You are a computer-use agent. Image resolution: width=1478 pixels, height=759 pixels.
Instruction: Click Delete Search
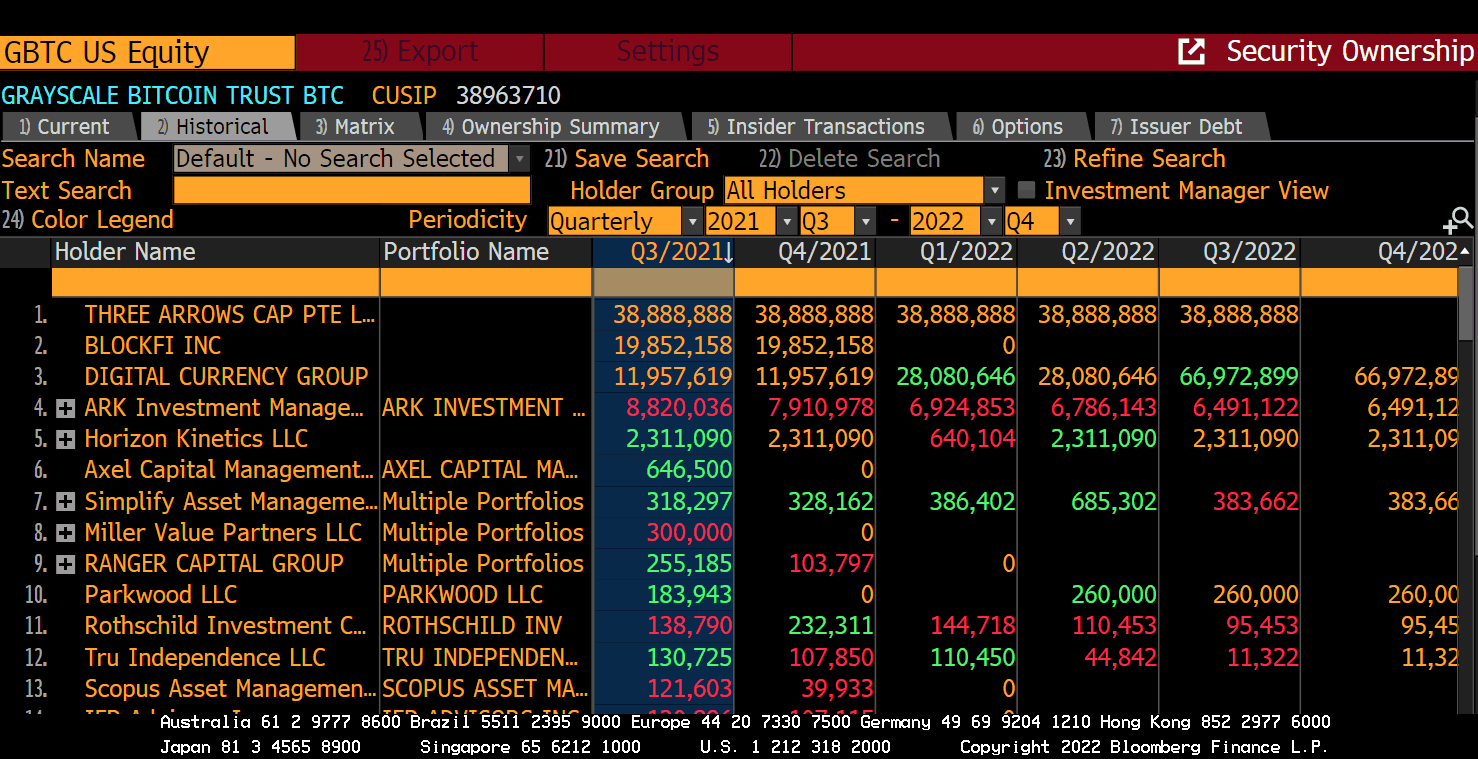coord(850,159)
